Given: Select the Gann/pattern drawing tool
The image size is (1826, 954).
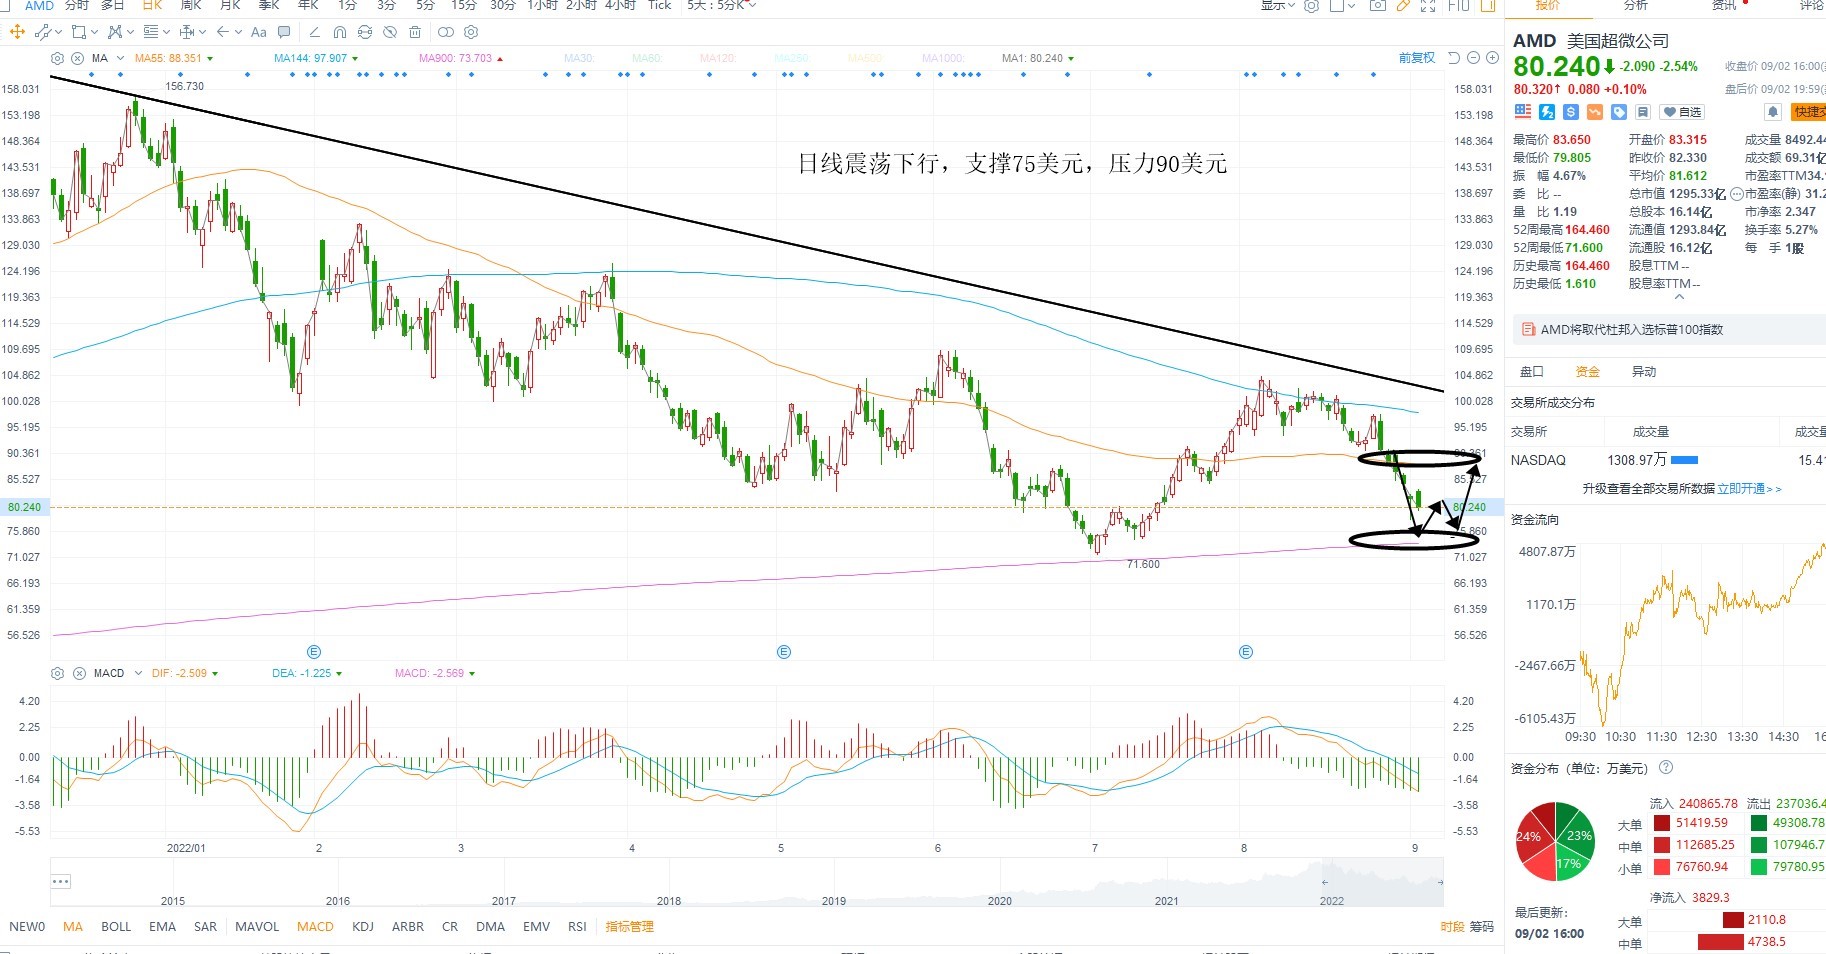Looking at the screenshot, I should click(x=115, y=32).
